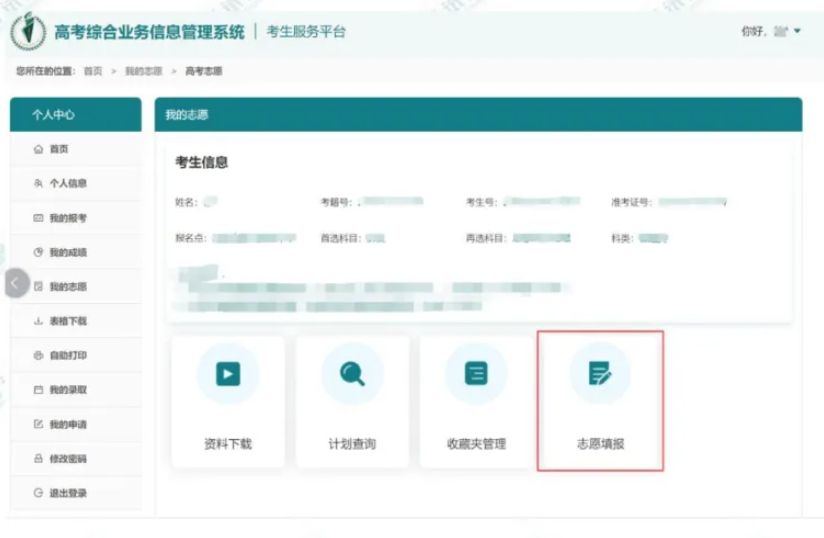
Task: Open 我的成绩 sidebar menu item
Action: 76,252
